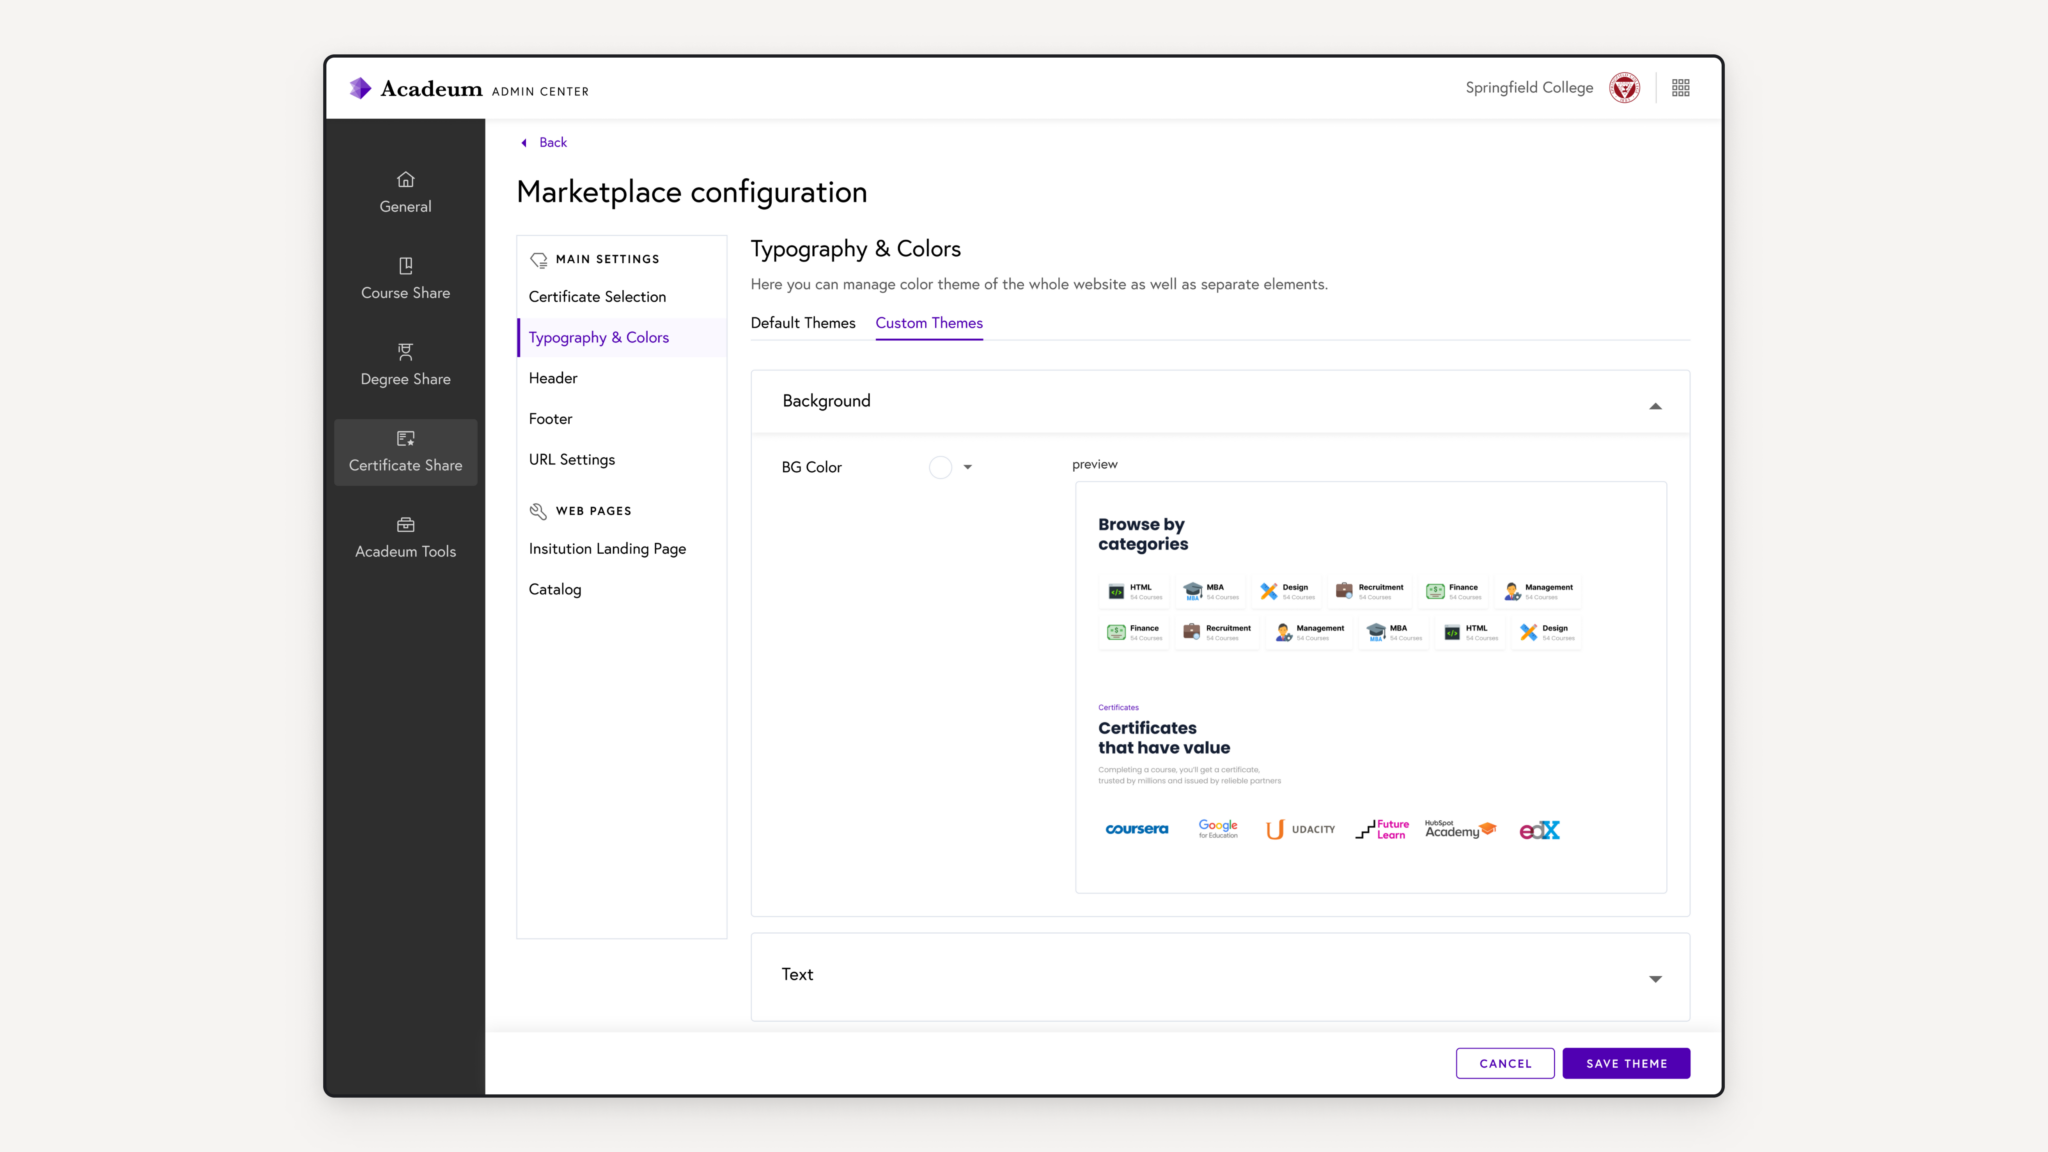Select Certificate Selection under Main Settings
Screen dimensions: 2048x1152
pyautogui.click(x=597, y=296)
